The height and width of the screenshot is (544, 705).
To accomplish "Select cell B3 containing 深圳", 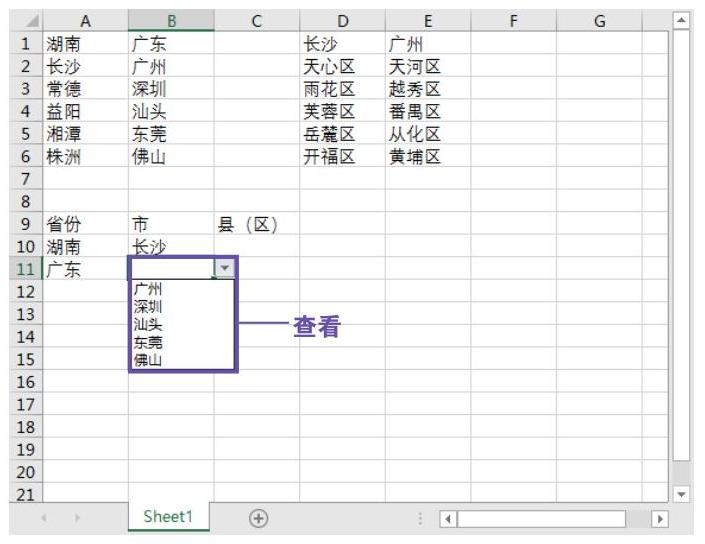I will click(171, 88).
